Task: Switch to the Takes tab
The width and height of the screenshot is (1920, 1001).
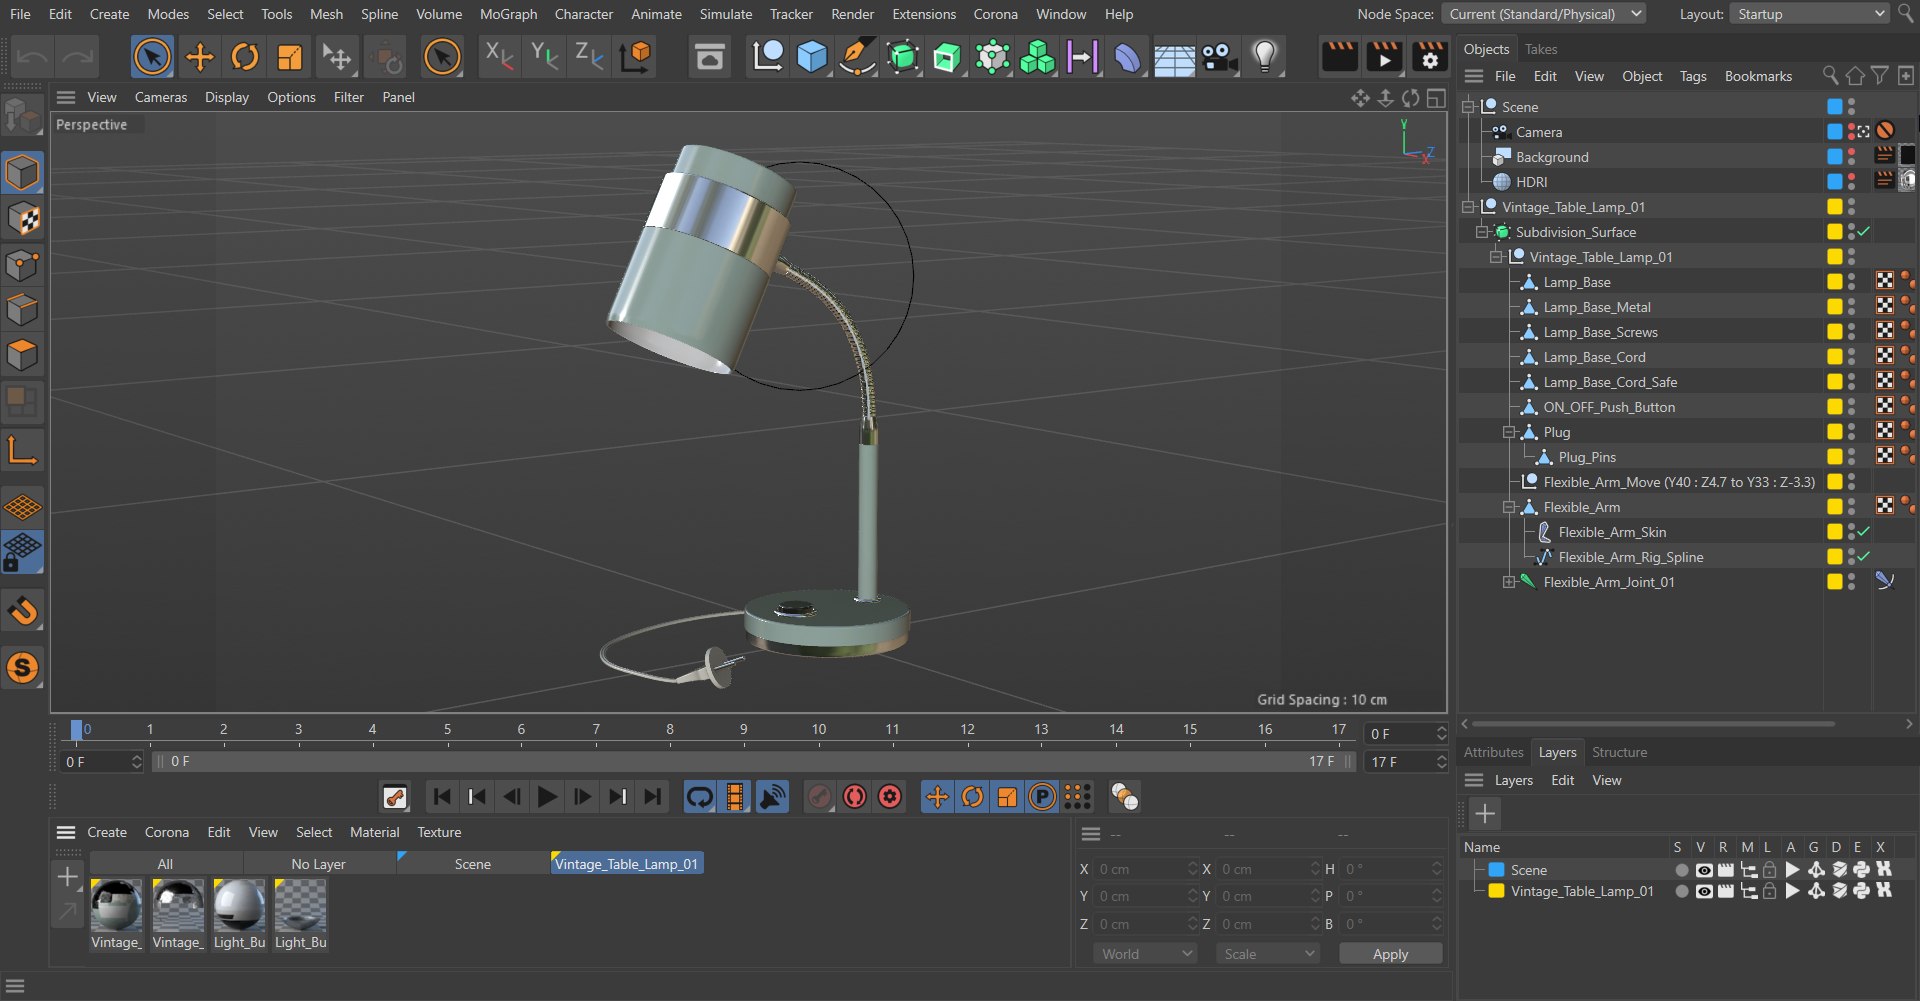Action: point(1541,49)
